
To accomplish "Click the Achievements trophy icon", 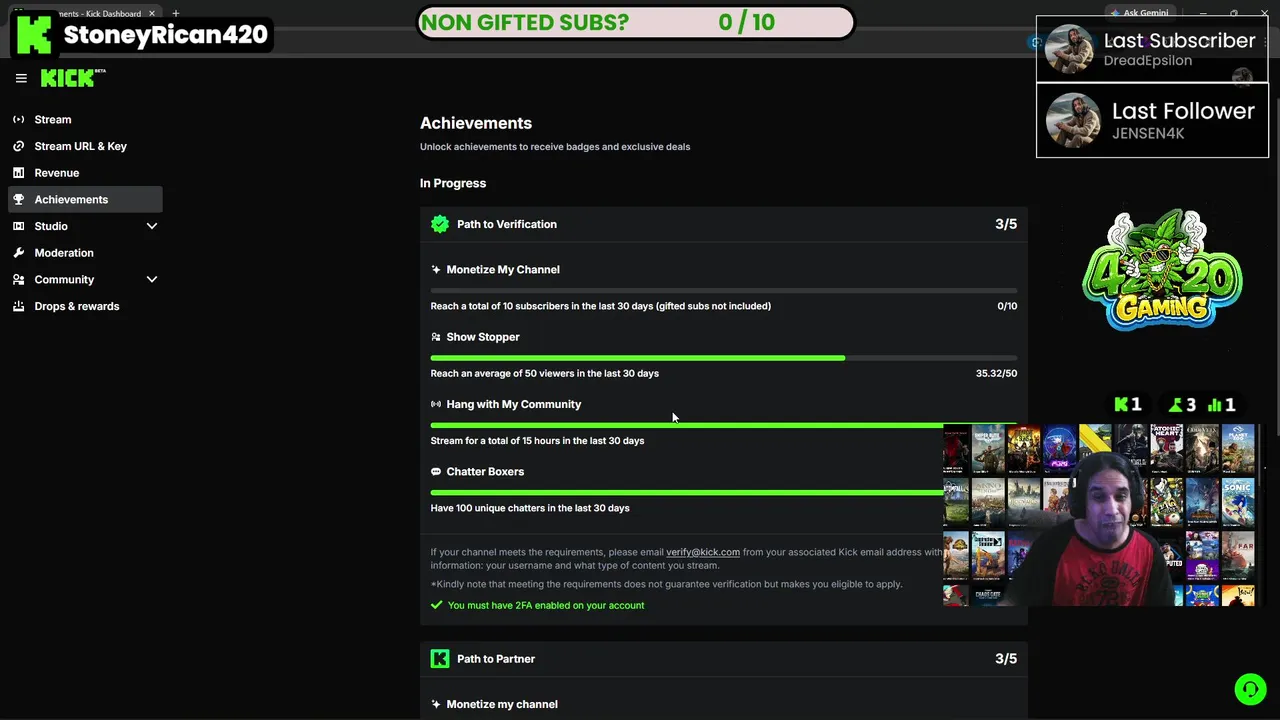I will click(x=18, y=199).
